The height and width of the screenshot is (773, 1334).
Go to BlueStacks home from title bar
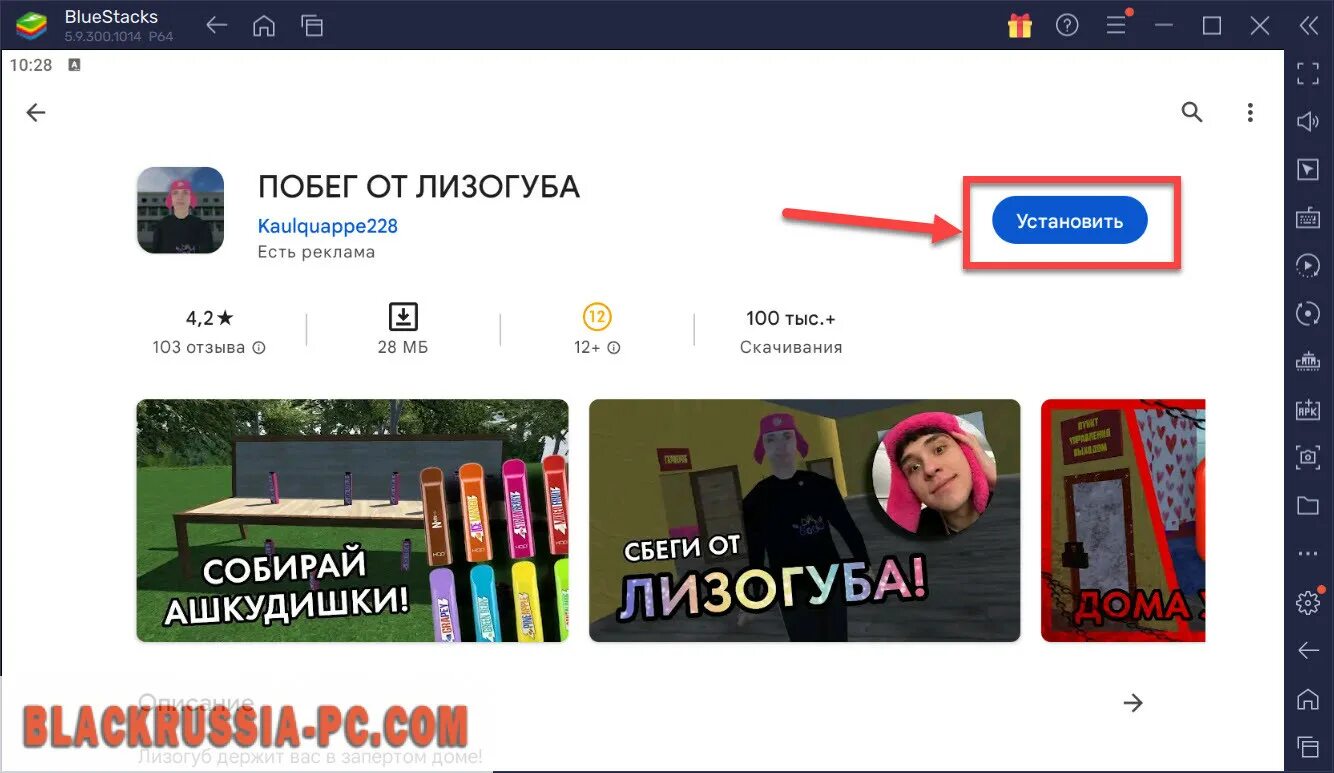click(x=264, y=26)
